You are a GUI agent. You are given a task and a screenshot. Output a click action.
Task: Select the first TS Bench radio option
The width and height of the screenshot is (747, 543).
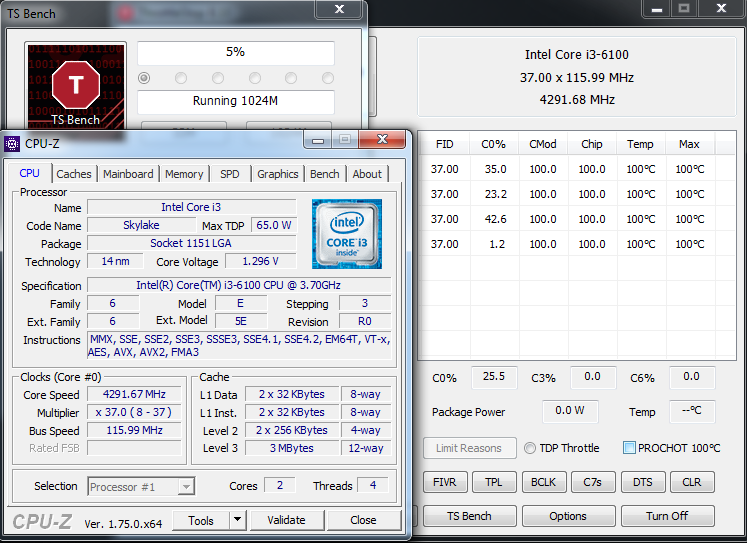(144, 78)
